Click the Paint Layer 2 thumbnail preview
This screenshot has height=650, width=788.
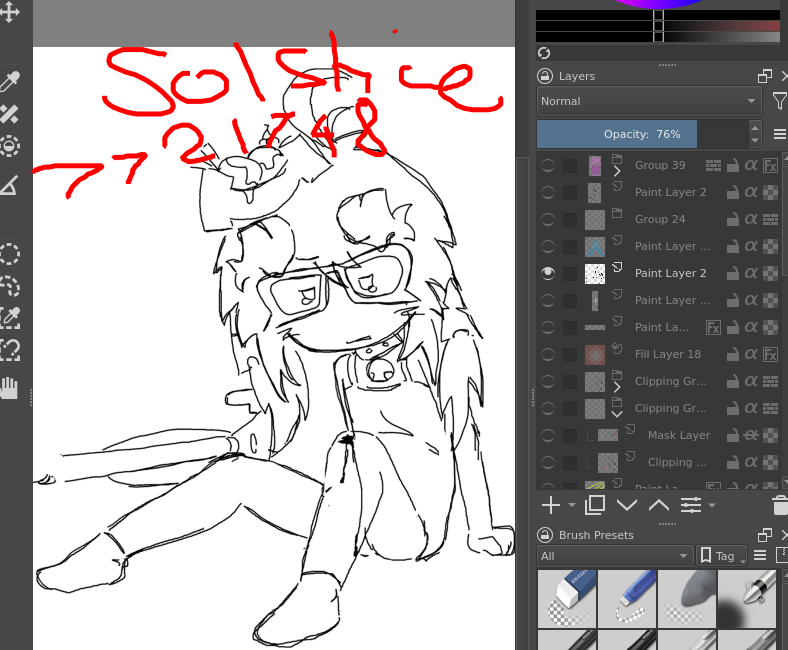tap(595, 273)
